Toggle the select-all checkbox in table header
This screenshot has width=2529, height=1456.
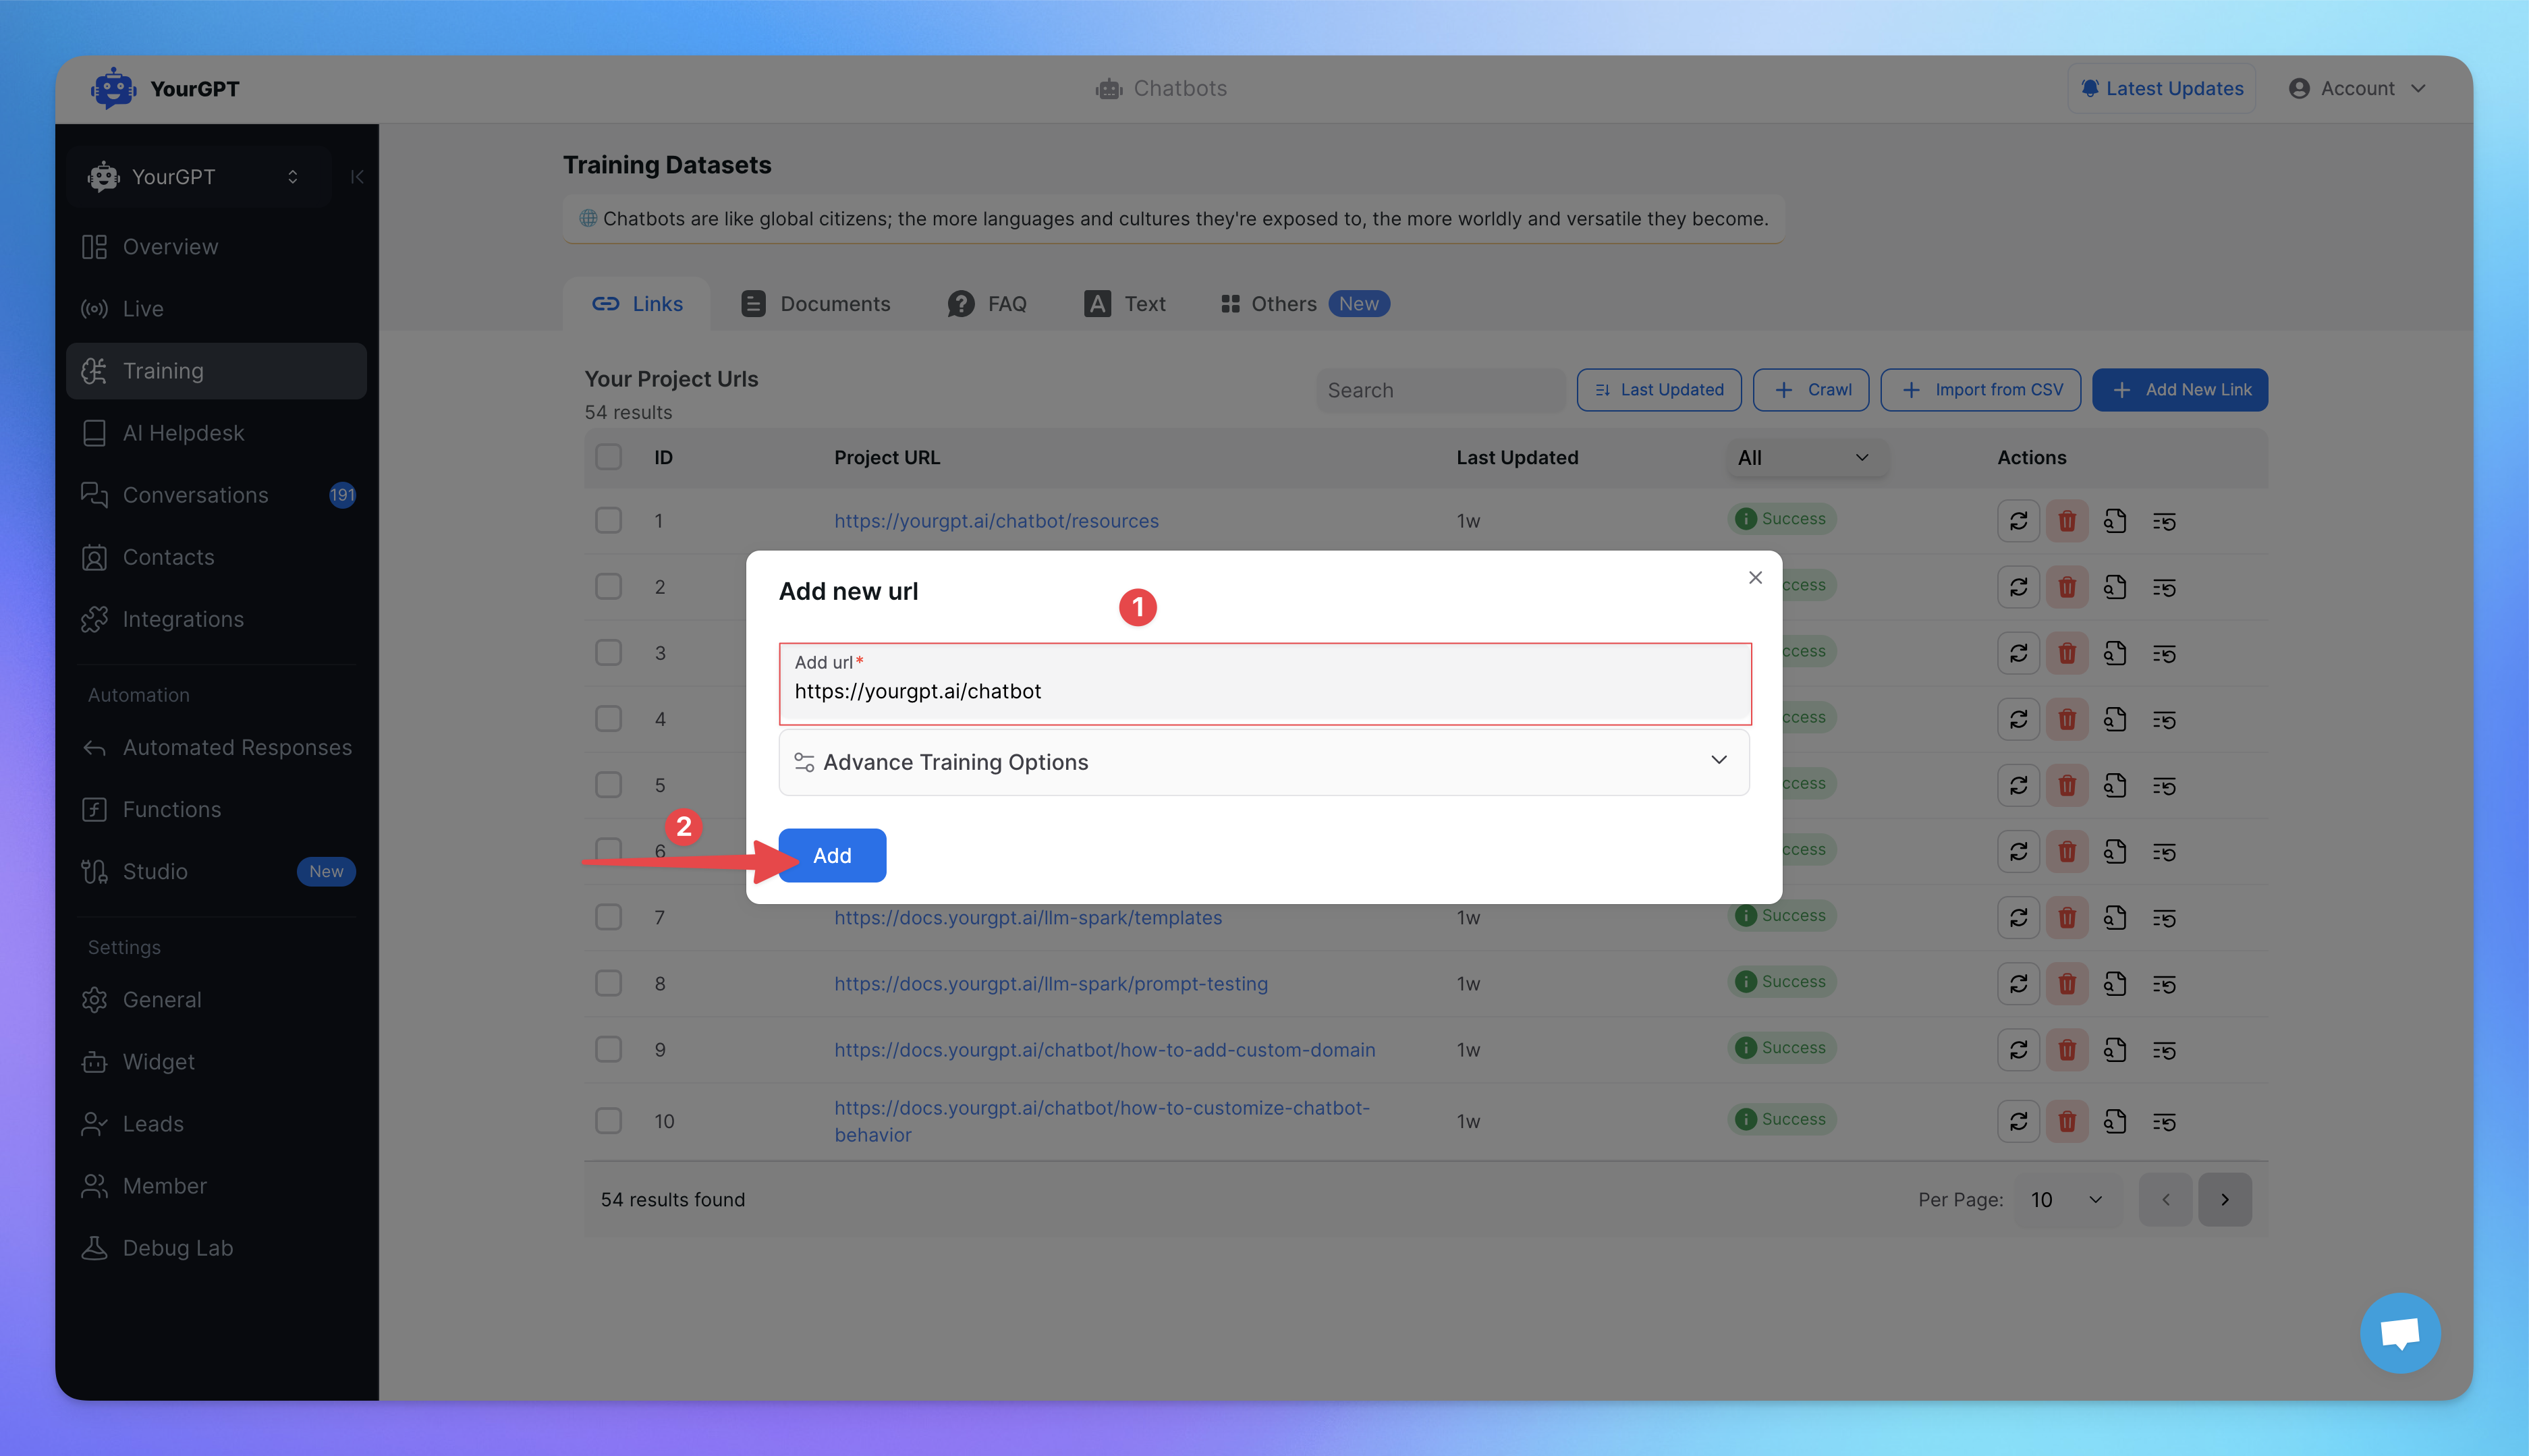[x=608, y=457]
